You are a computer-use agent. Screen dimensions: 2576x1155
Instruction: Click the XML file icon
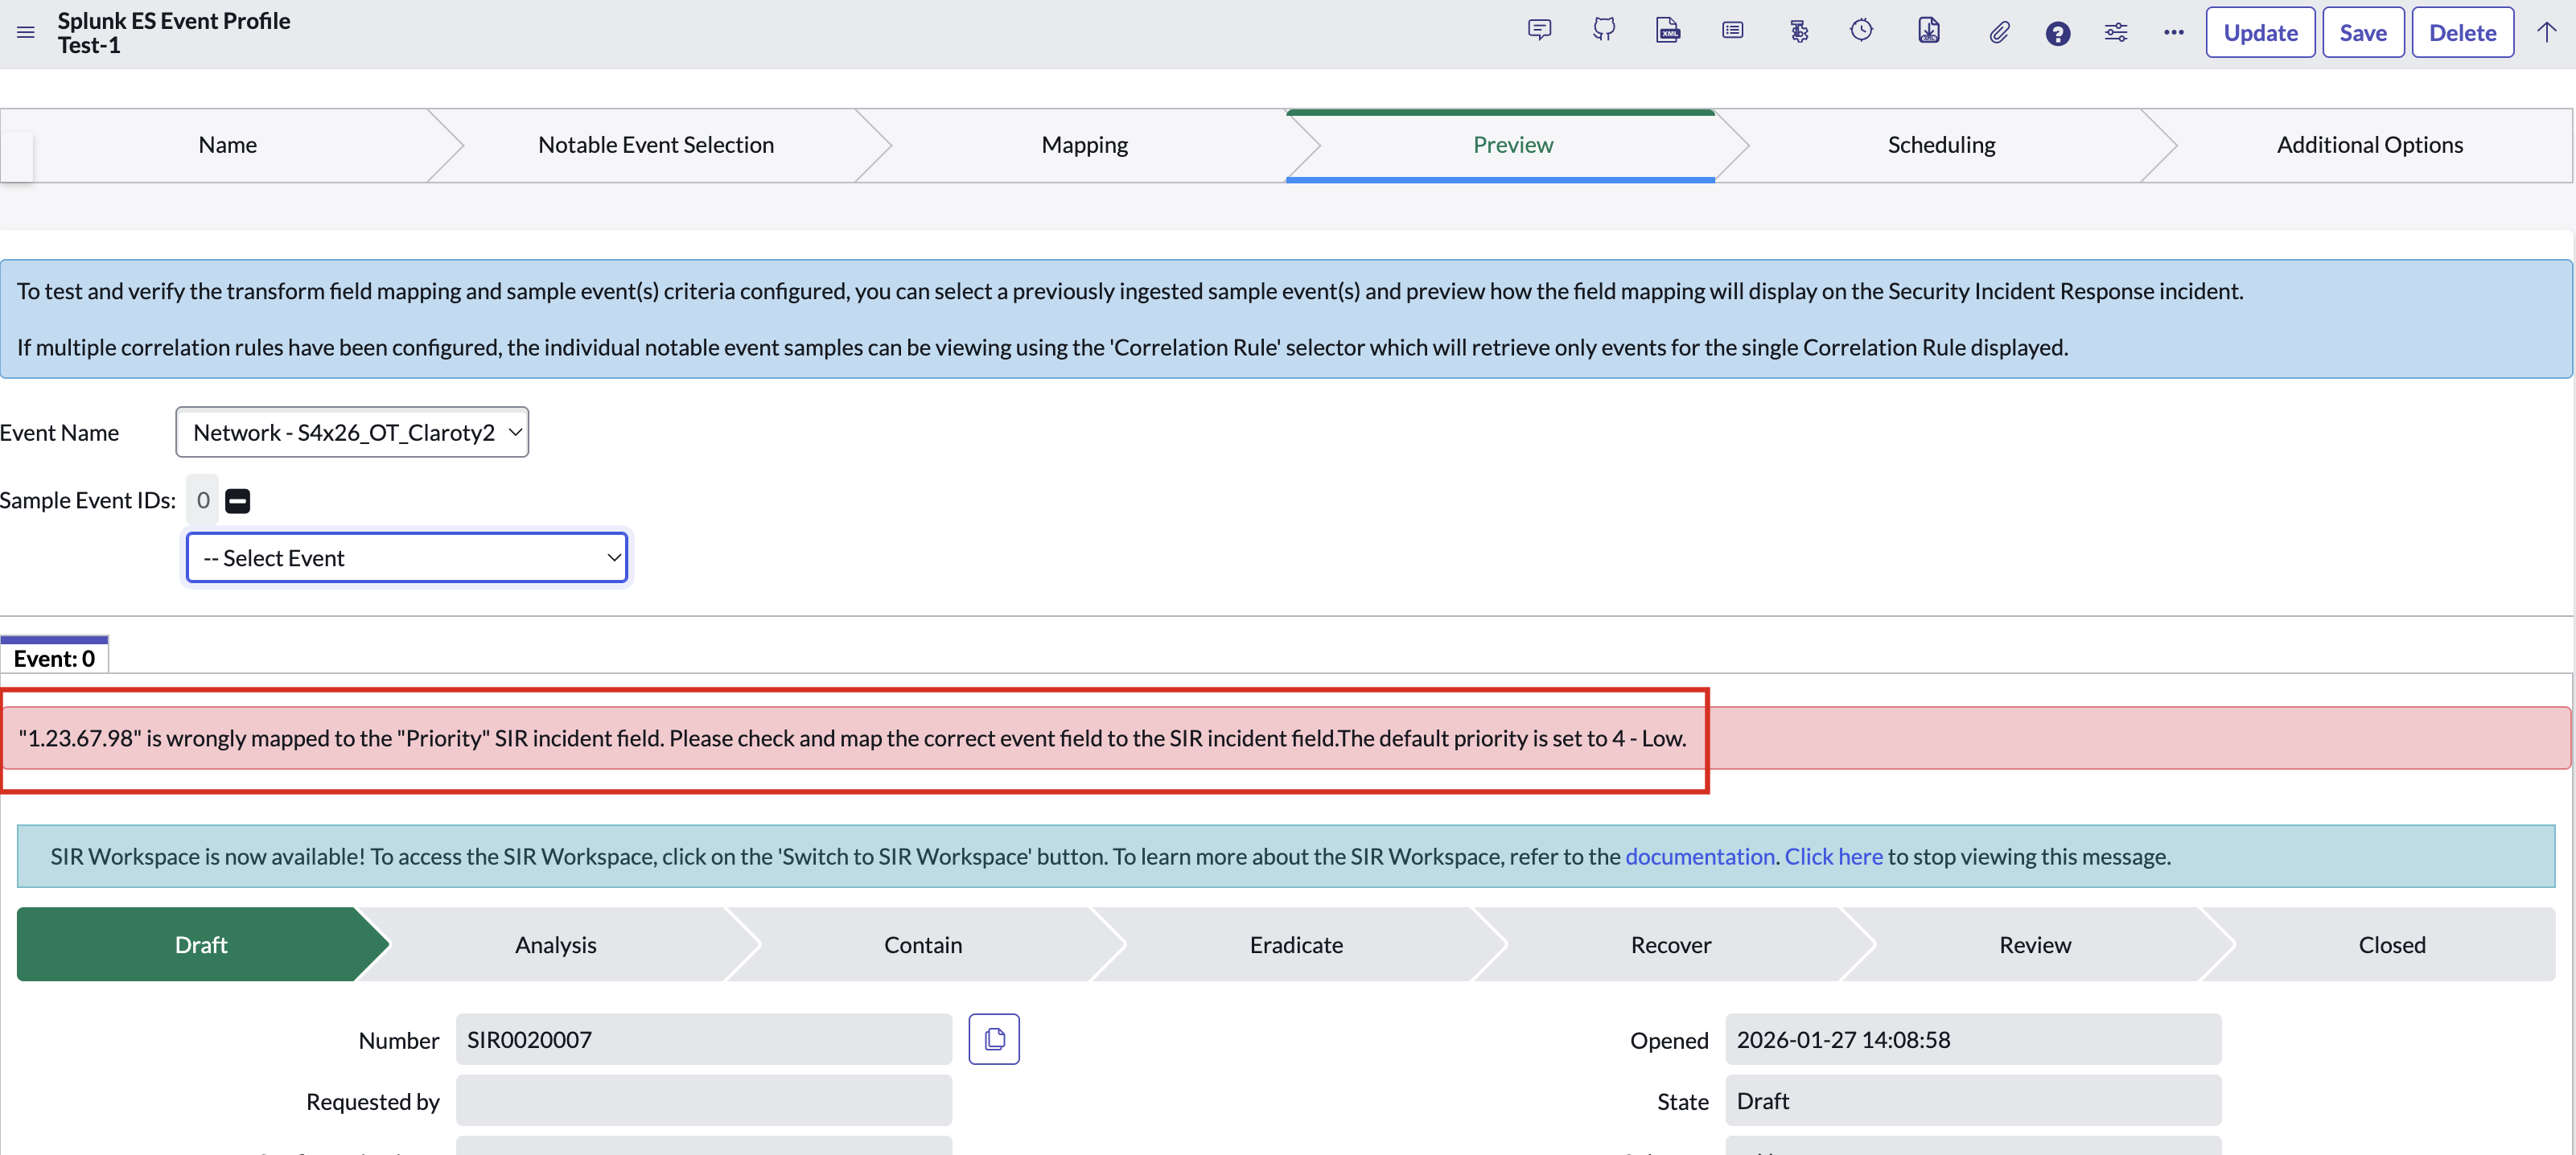[1668, 31]
